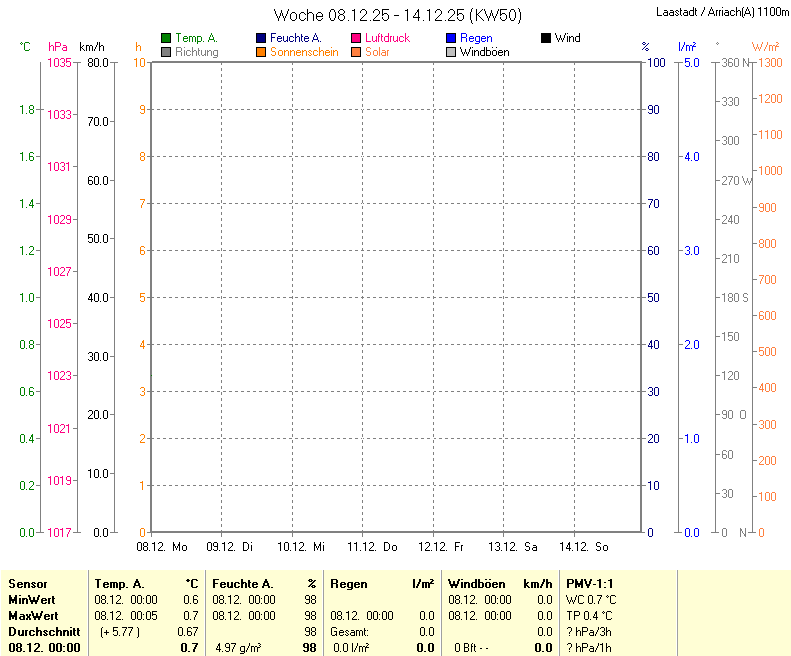This screenshot has width=791, height=656.
Task: Click the orange Sonnenschein legend square
Action: pyautogui.click(x=261, y=52)
